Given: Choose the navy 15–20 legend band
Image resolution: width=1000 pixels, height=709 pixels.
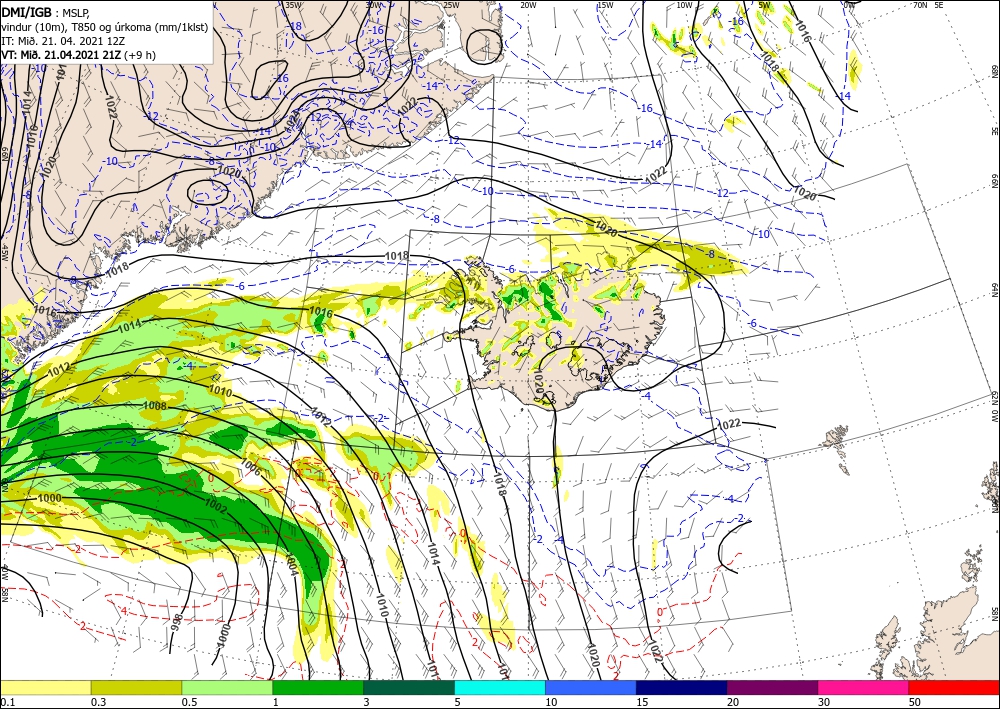Looking at the screenshot, I should coord(682,687).
